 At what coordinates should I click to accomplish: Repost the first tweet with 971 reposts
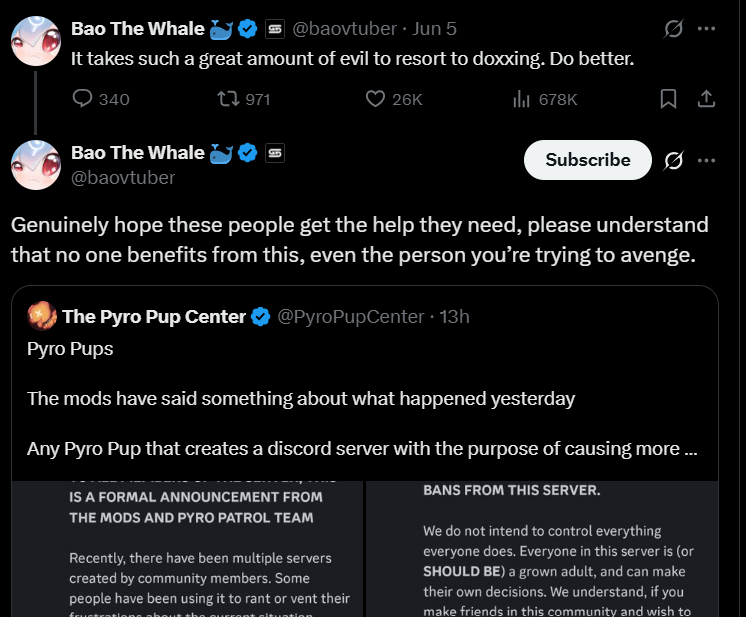[228, 99]
